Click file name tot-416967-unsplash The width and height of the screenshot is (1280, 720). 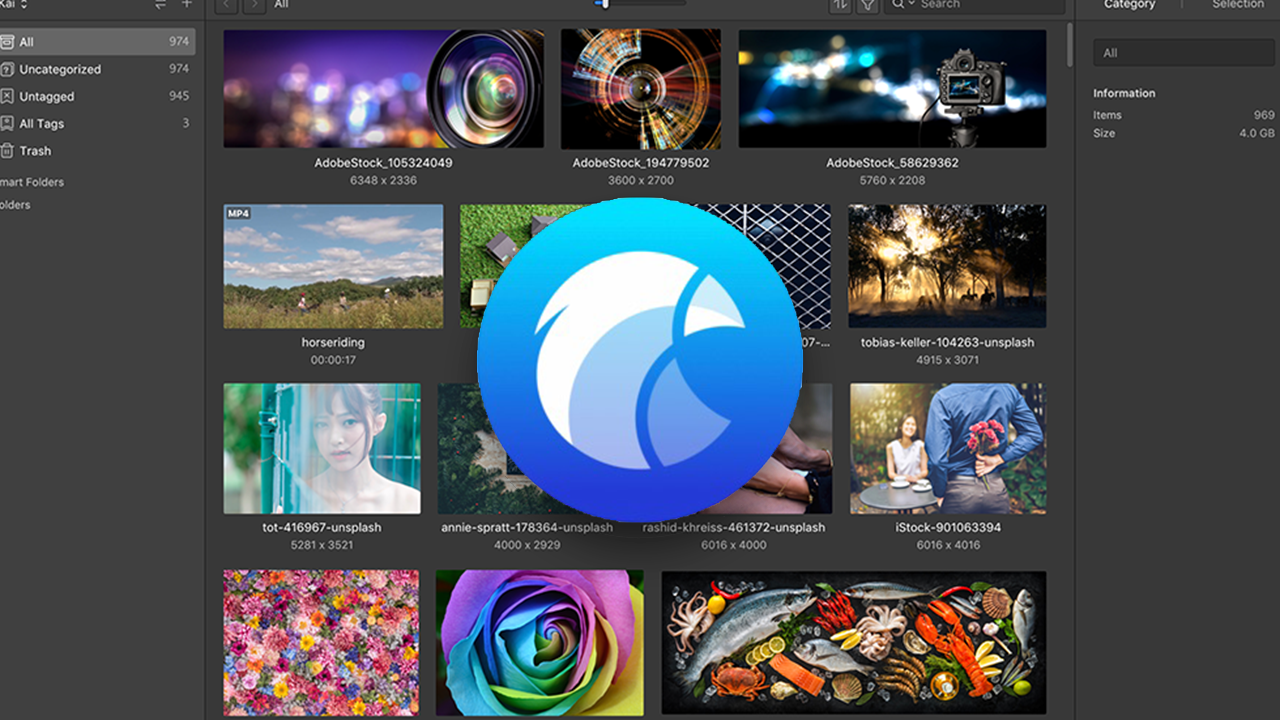pyautogui.click(x=322, y=527)
